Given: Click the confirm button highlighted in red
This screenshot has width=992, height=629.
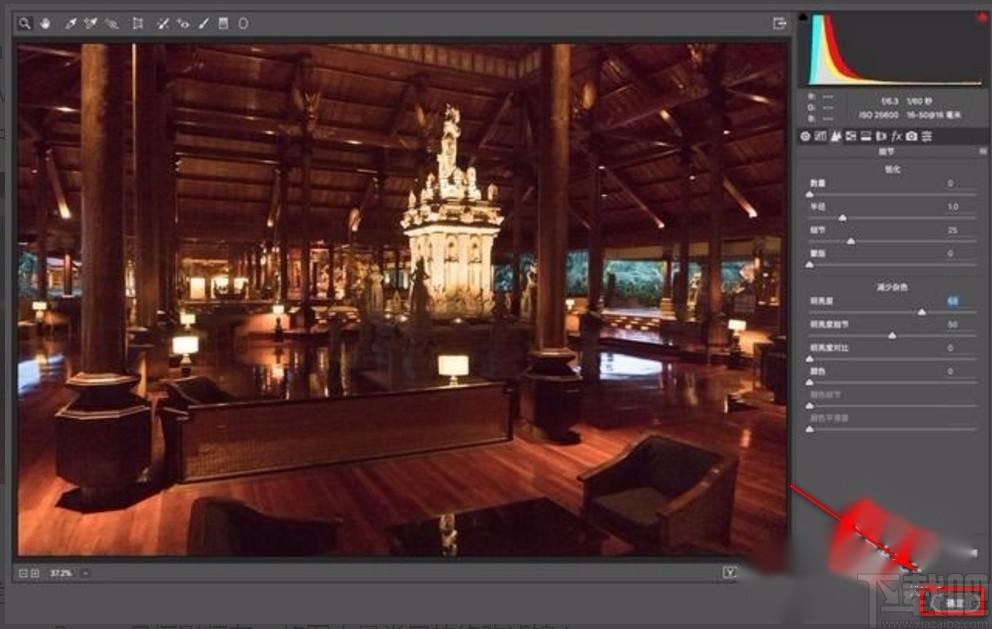Looking at the screenshot, I should click(x=954, y=602).
